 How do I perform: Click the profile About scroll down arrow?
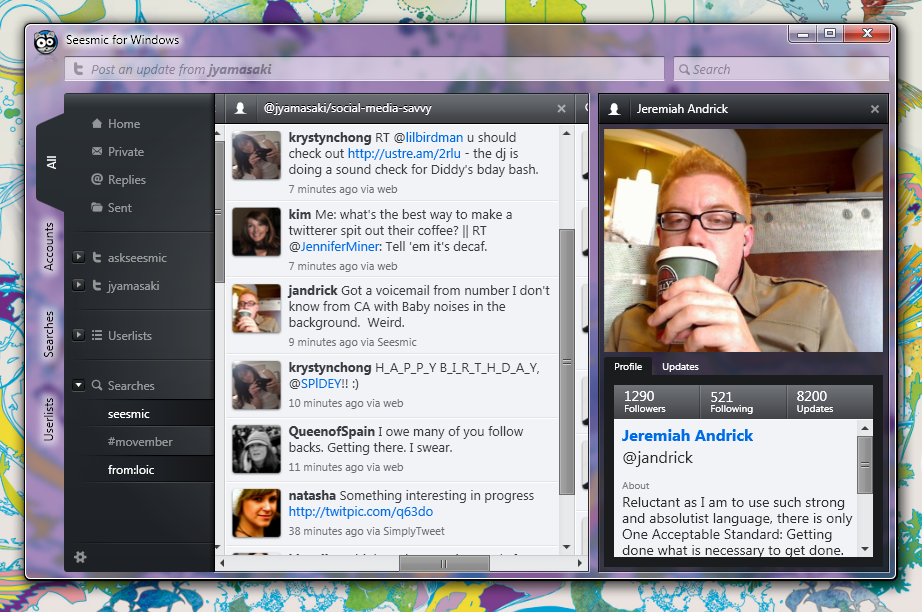coord(864,549)
